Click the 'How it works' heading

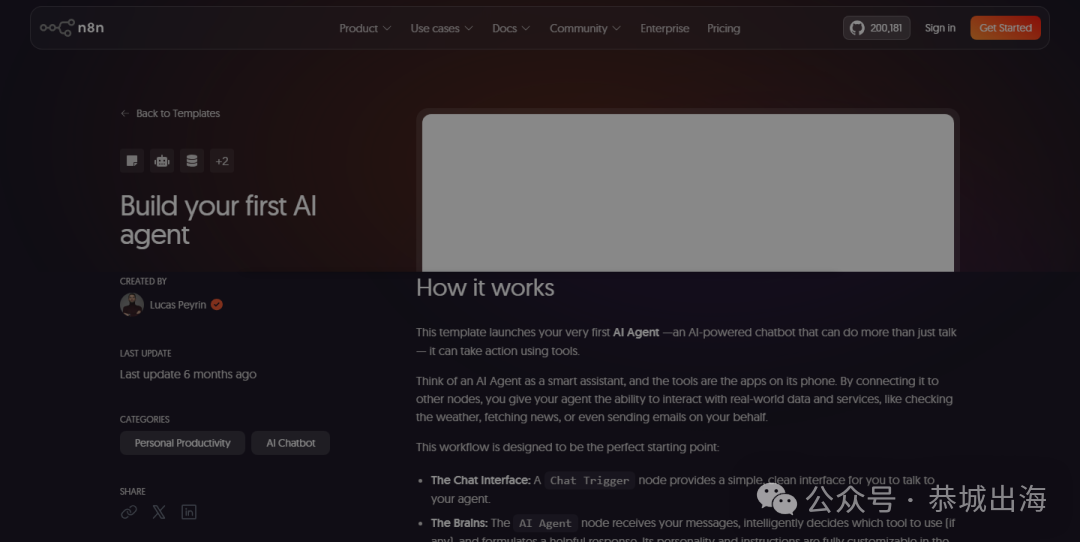[485, 287]
